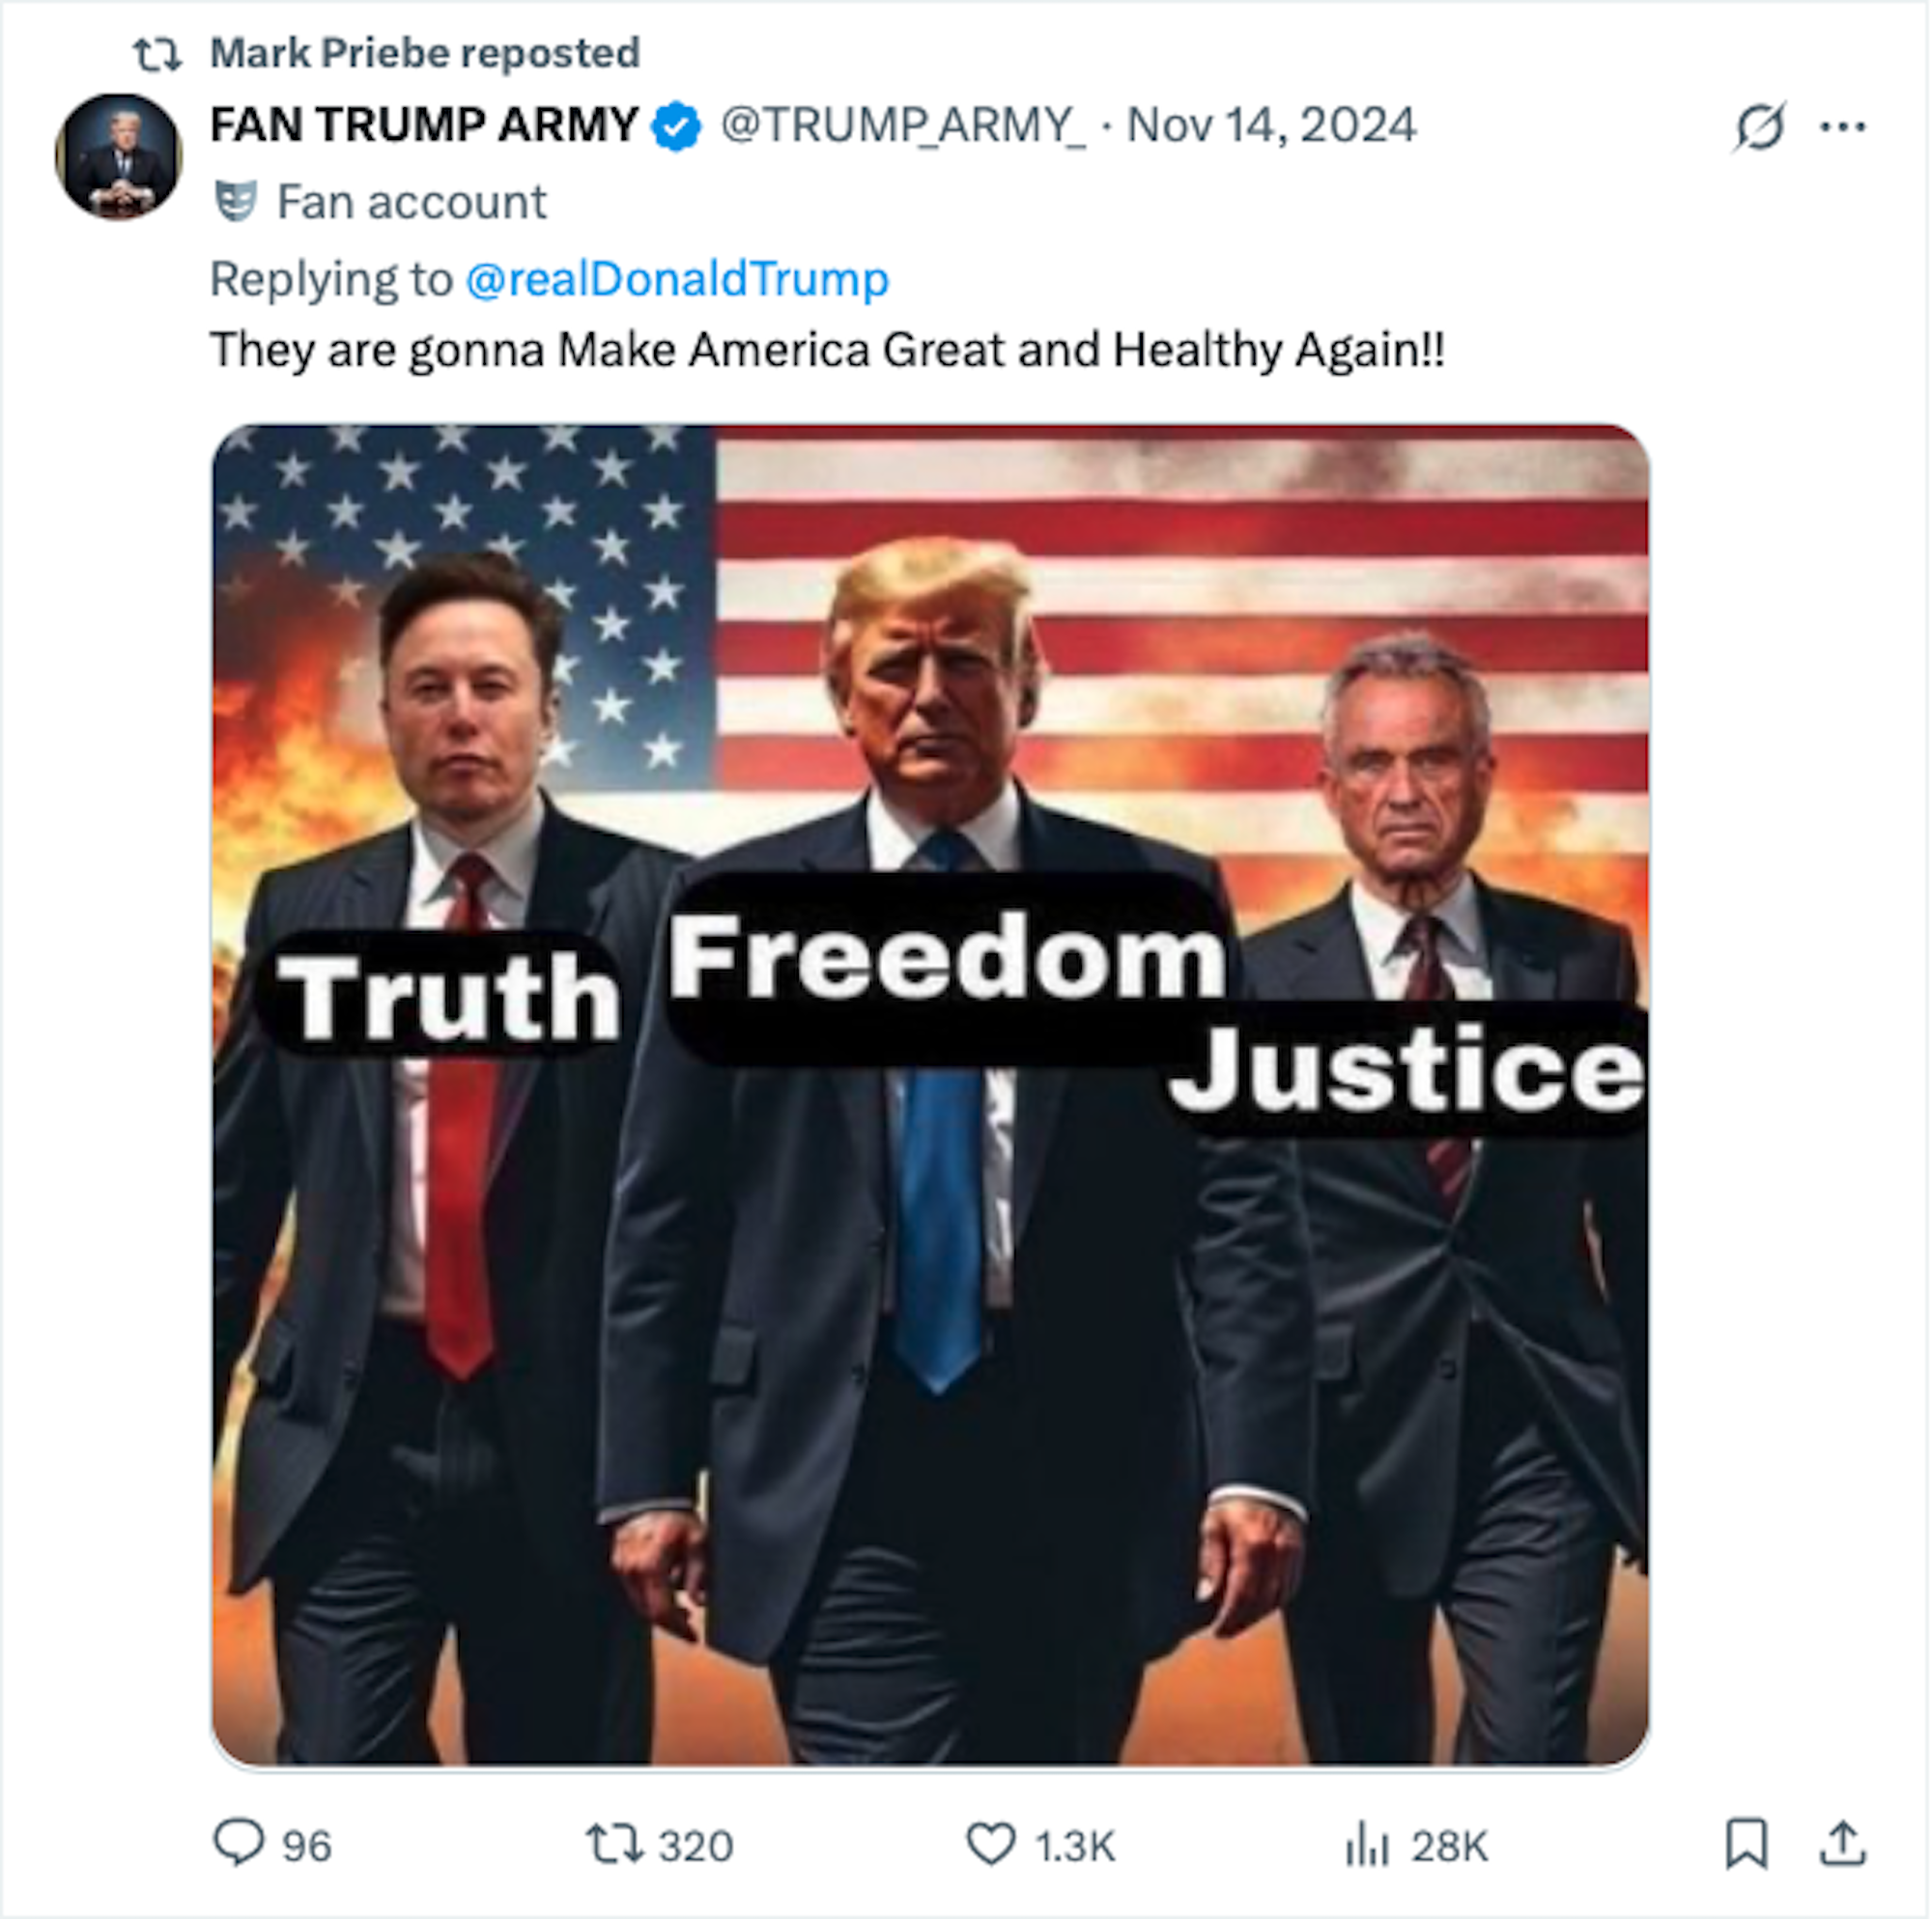1932x1919 pixels.
Task: Click the @TRUMP_ARMY_ handle
Action: click(x=902, y=126)
